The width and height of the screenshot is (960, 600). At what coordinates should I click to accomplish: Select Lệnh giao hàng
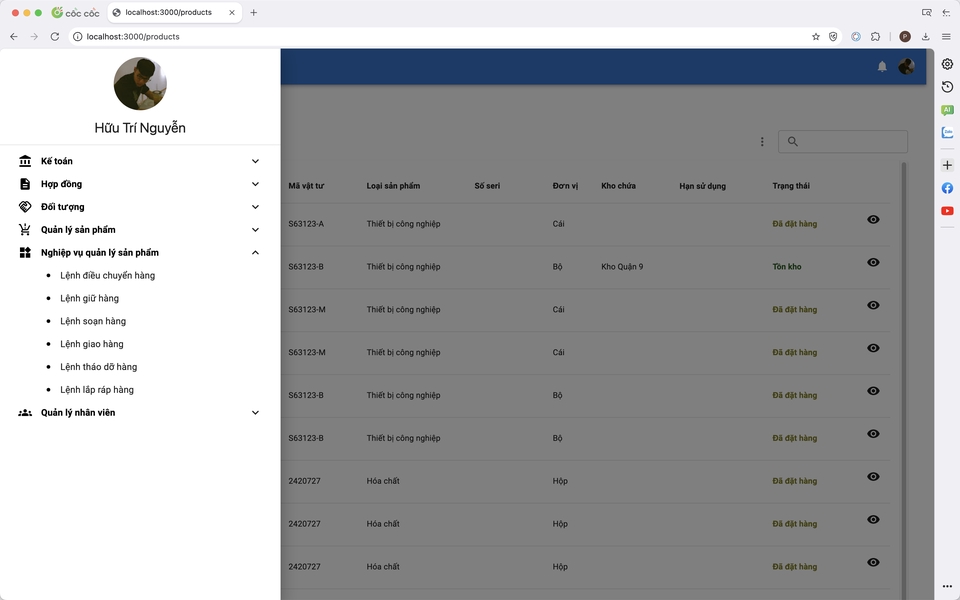(x=92, y=344)
